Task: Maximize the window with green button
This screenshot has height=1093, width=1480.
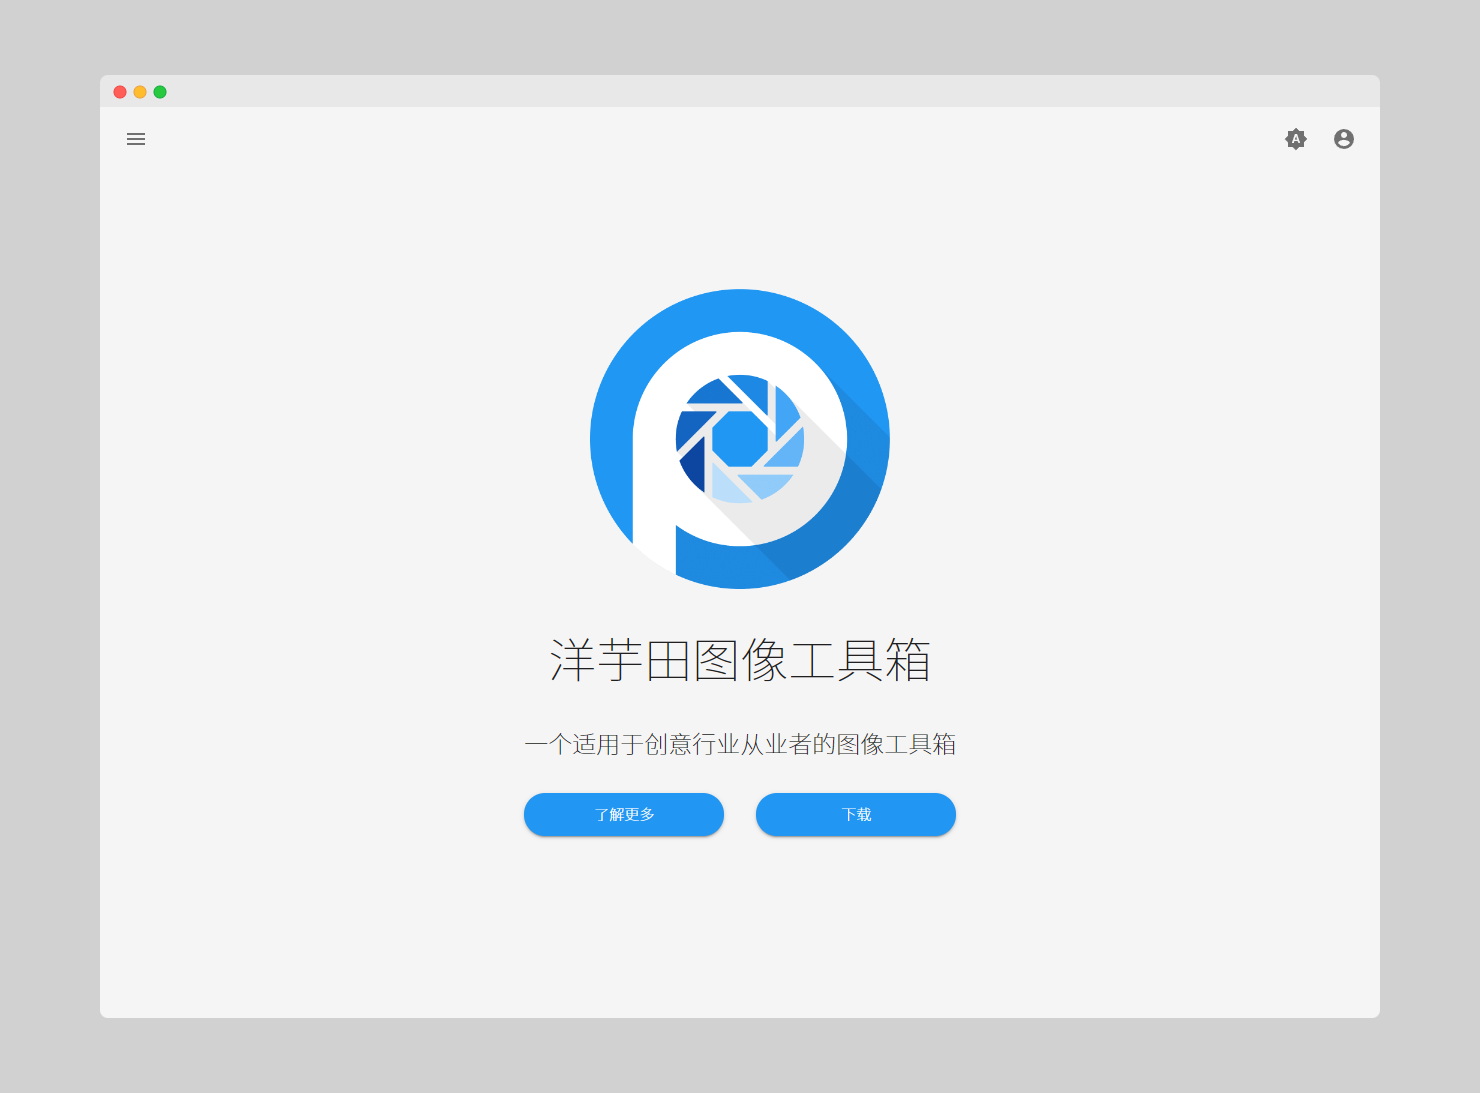Action: (160, 92)
